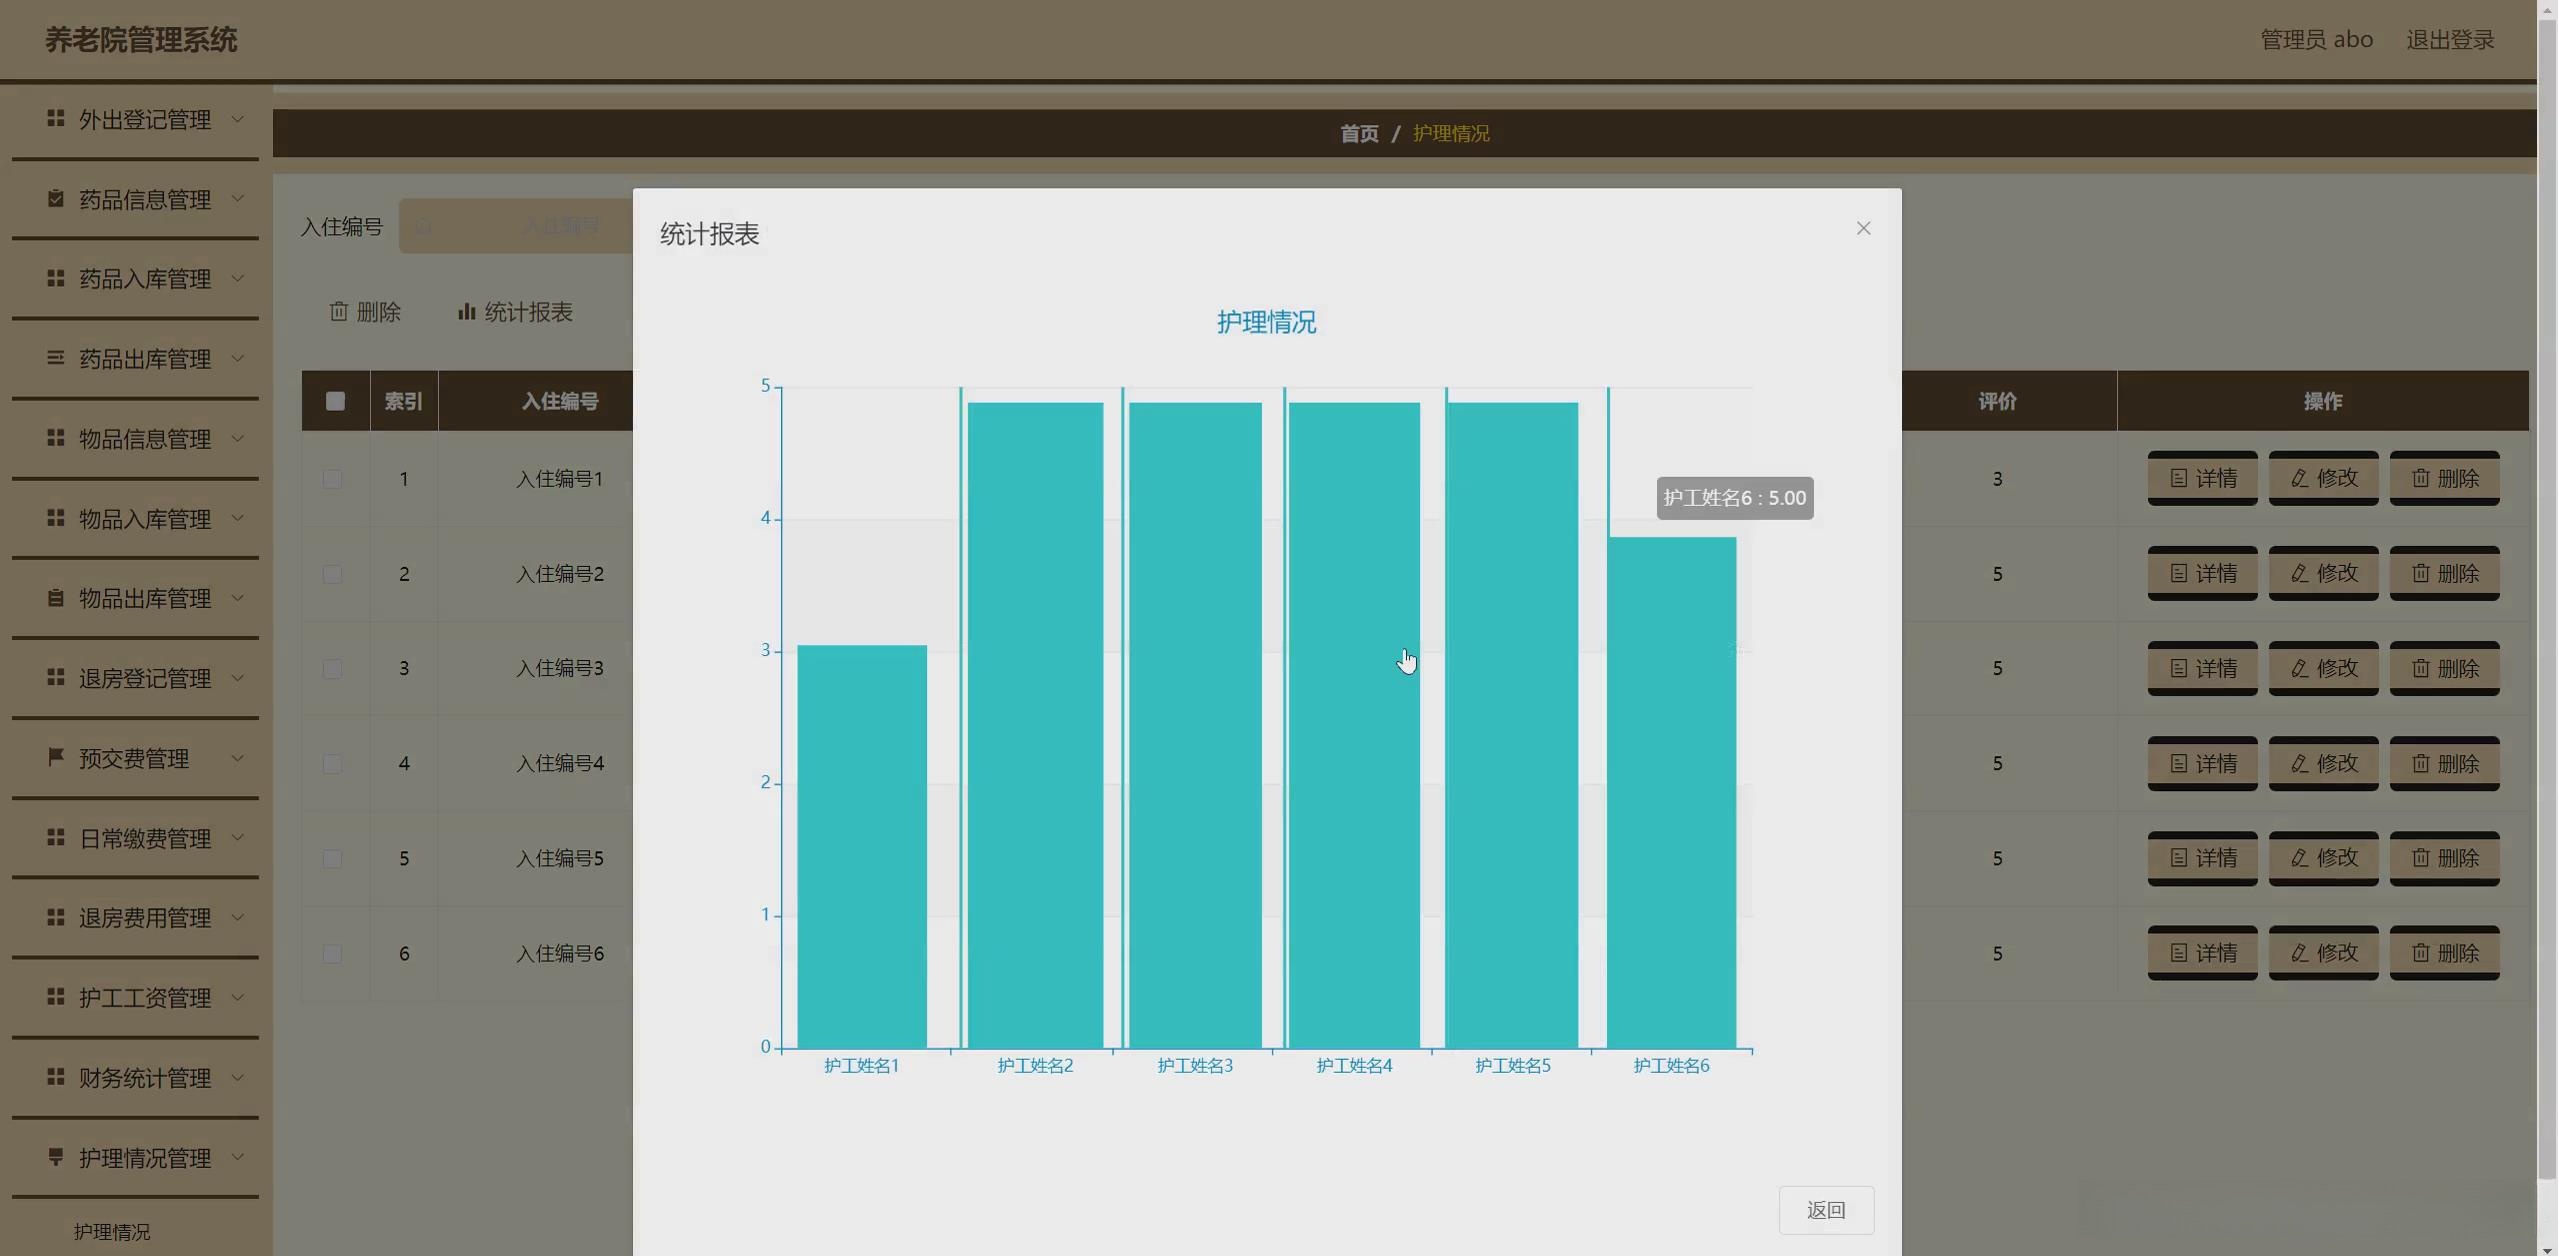Screen dimensions: 2558x1256
Task: Click the list icon beside 药品出库管理
Action: [x=56, y=358]
